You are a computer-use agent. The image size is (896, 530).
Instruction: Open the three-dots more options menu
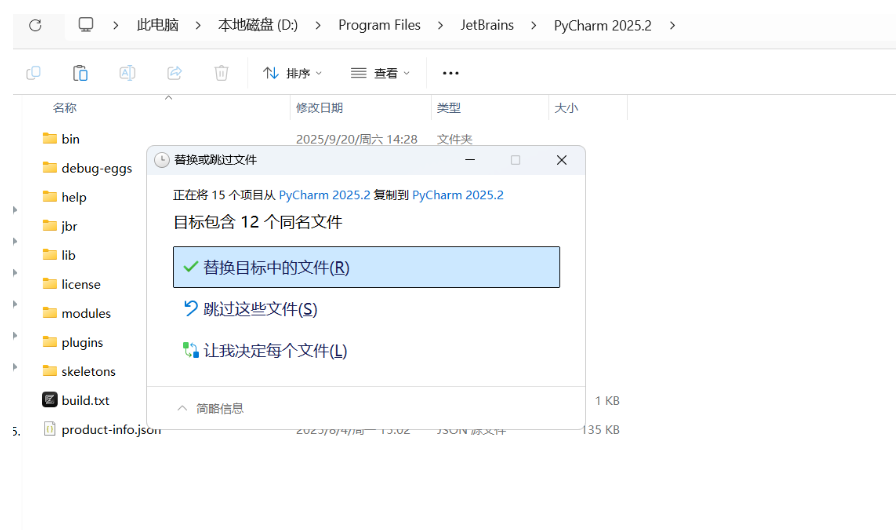(450, 73)
